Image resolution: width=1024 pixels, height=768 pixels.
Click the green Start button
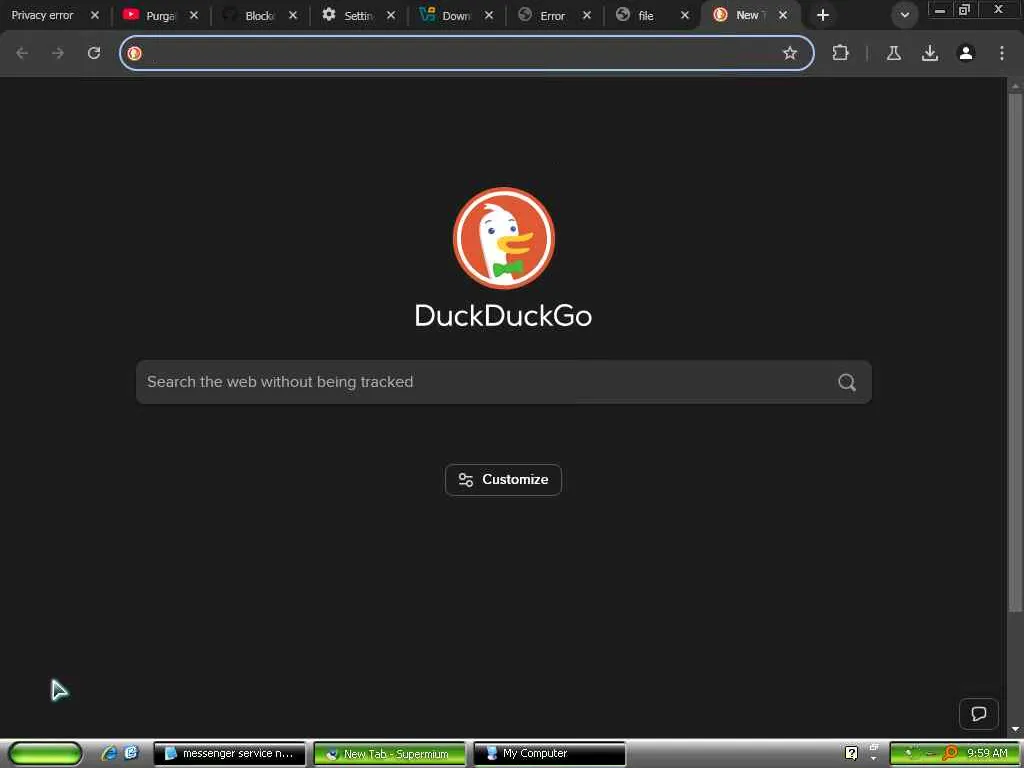[45, 754]
